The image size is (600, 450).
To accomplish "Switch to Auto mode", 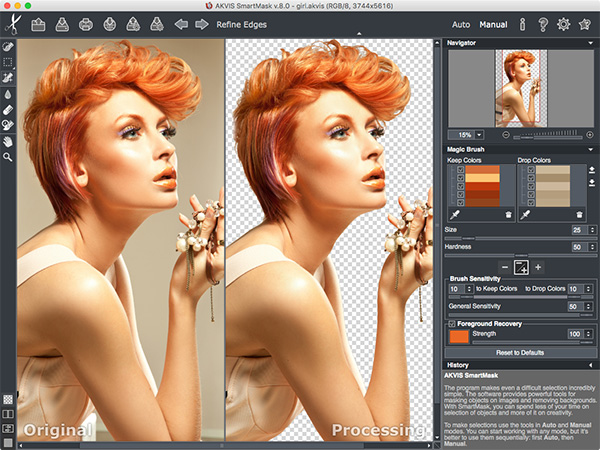I will (x=461, y=23).
